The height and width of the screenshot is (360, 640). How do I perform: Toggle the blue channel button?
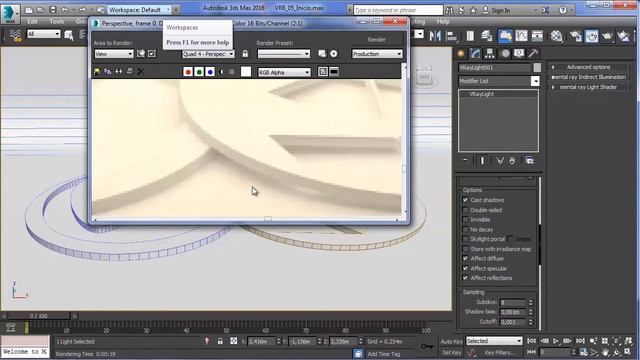210,72
